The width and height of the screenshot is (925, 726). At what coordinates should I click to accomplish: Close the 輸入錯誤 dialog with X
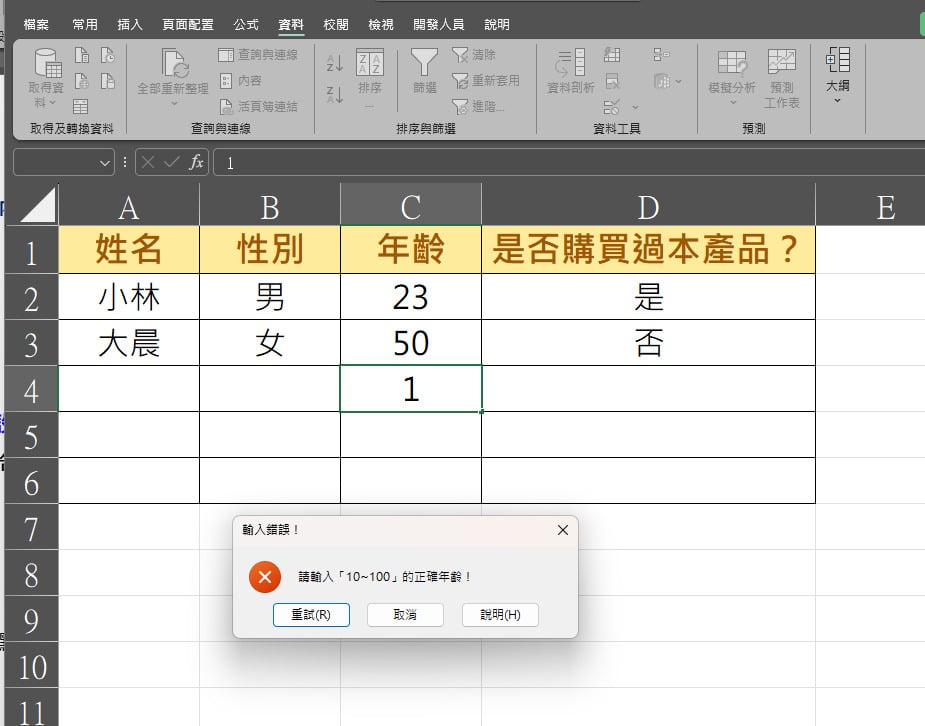(563, 530)
